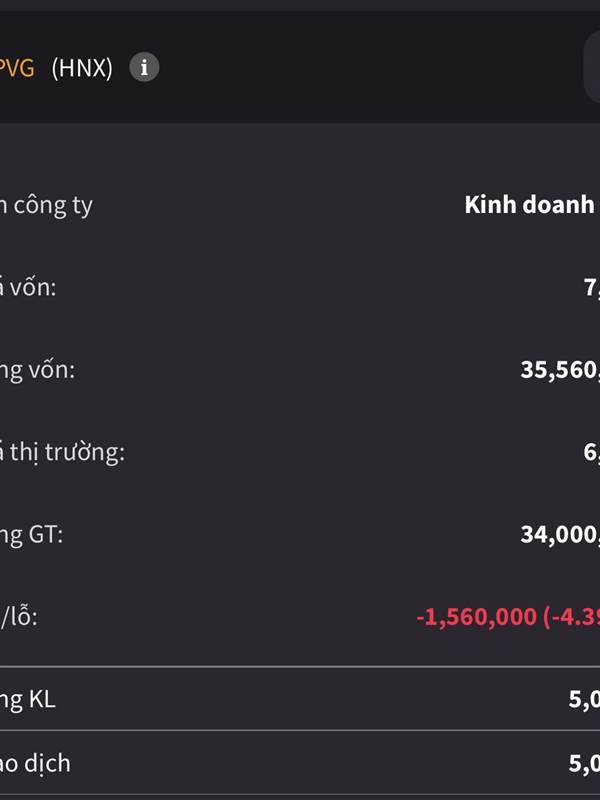Image resolution: width=600 pixels, height=800 pixels.
Task: Click the 'Kinh doanh' company value
Action: [530, 205]
